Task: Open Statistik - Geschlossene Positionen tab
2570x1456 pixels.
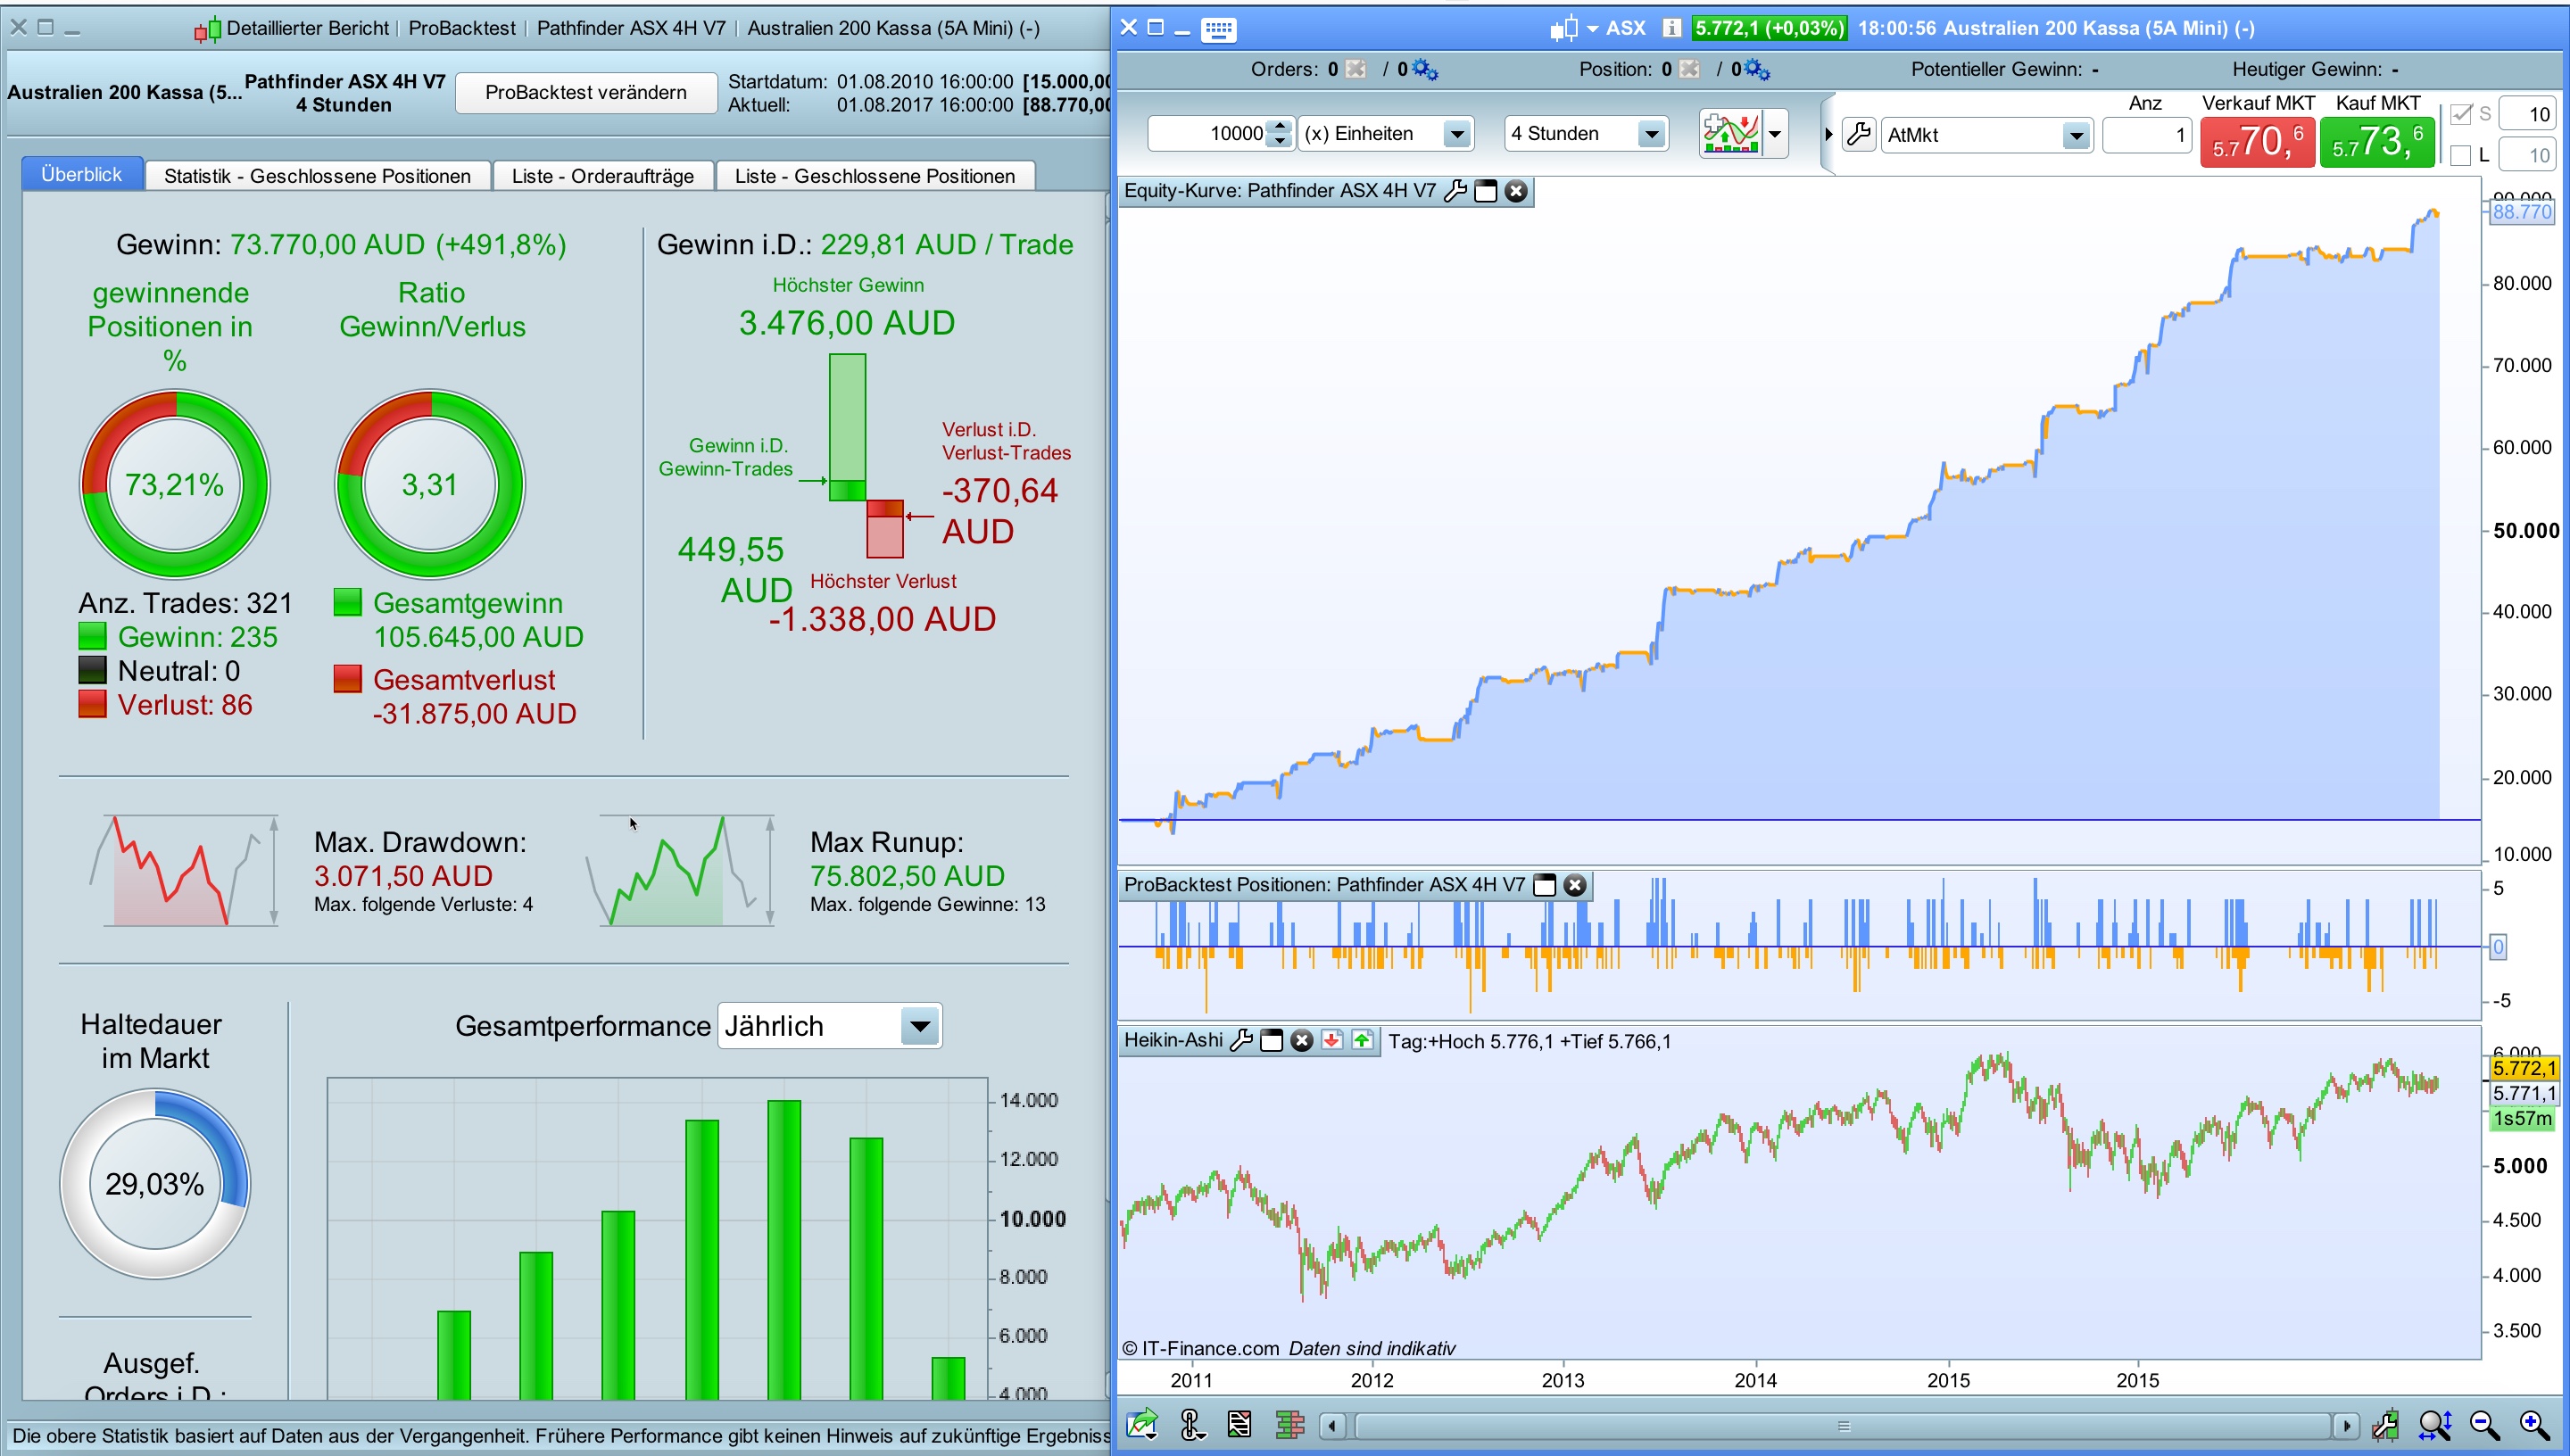Action: tap(317, 176)
